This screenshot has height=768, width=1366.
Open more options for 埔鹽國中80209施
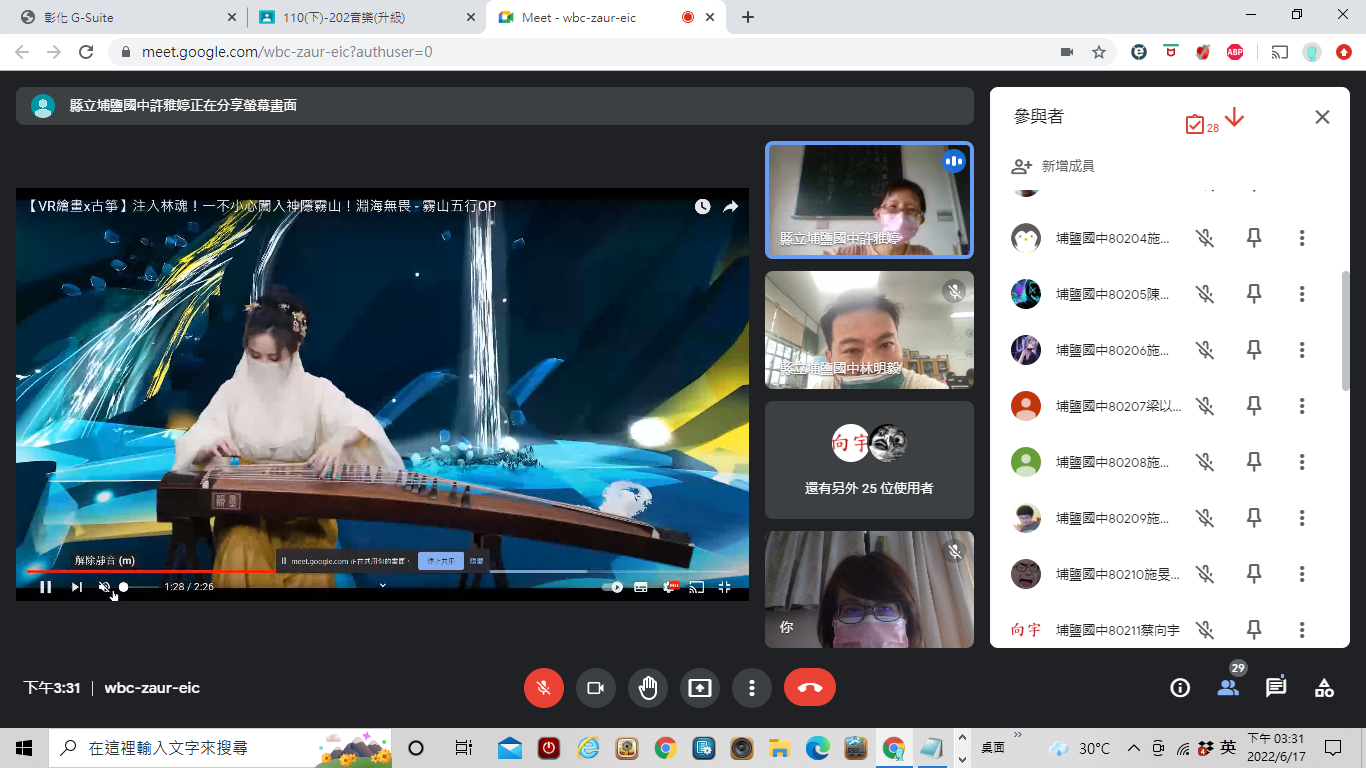click(1302, 518)
